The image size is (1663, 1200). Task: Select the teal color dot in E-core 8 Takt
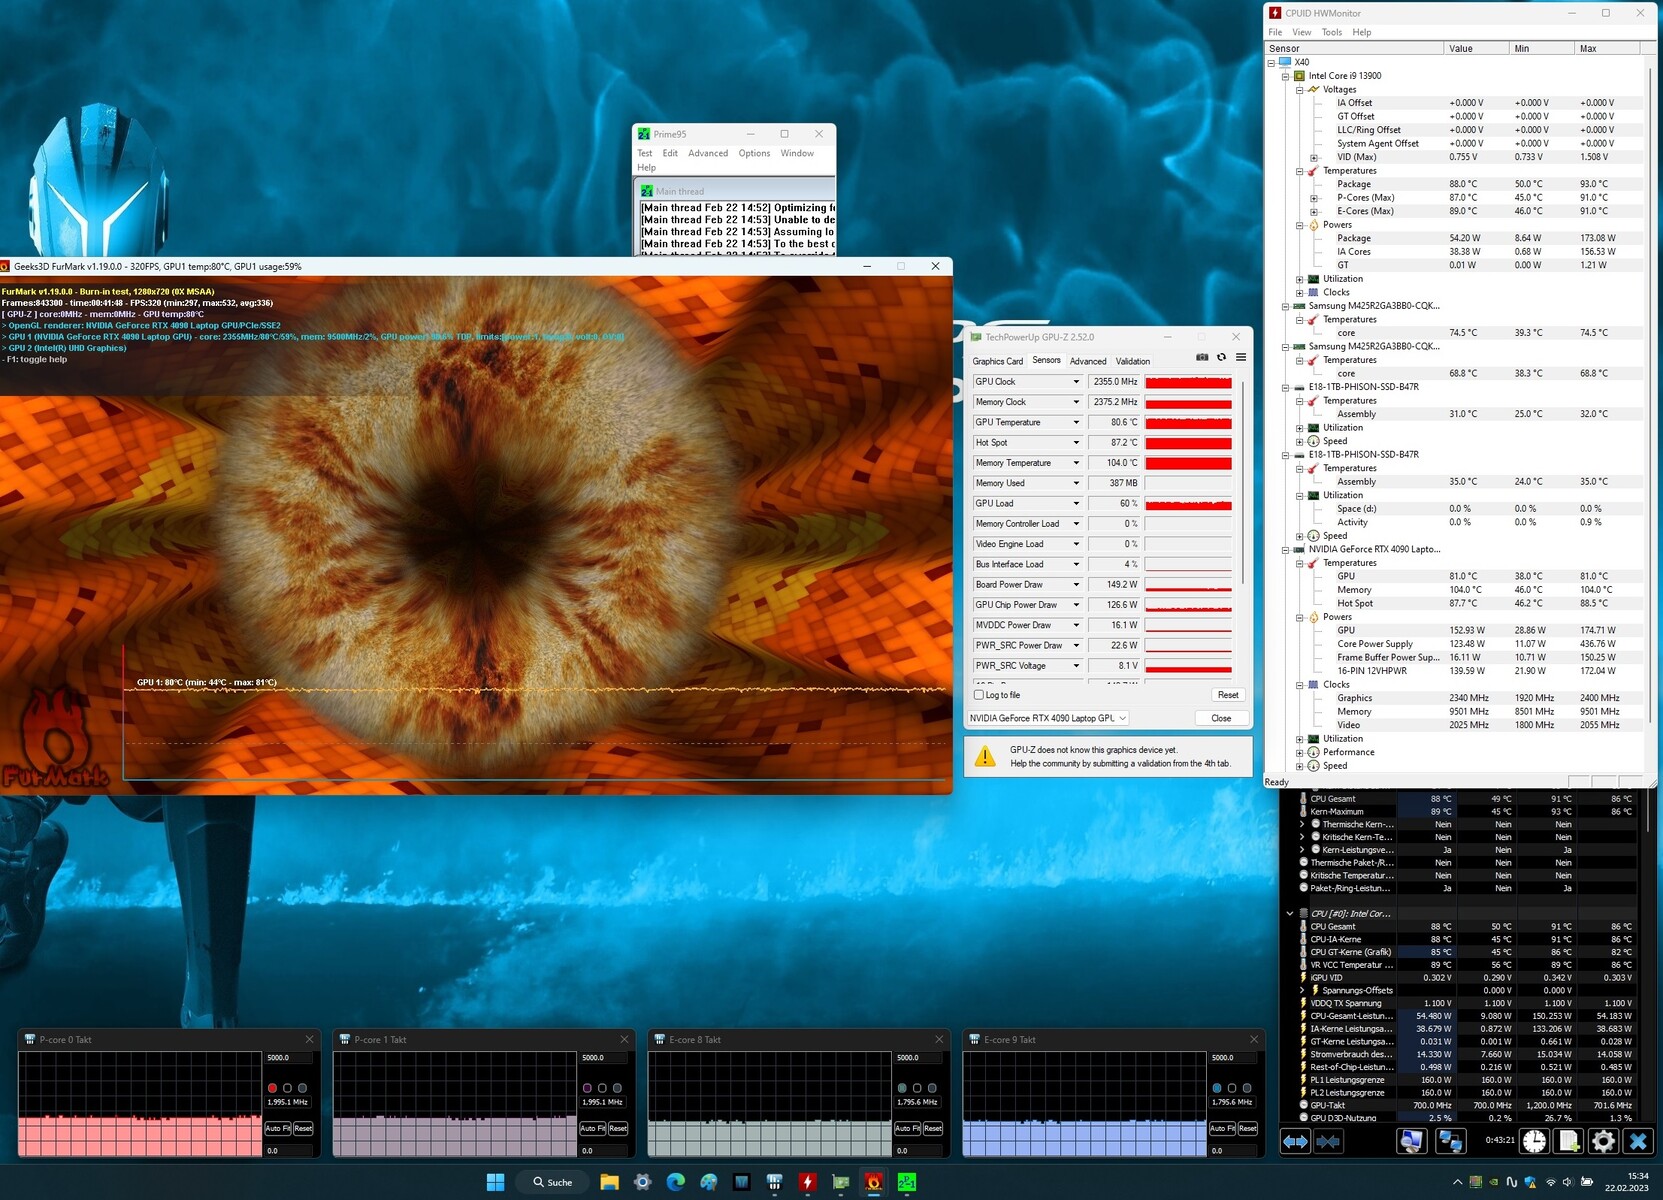click(x=902, y=1088)
